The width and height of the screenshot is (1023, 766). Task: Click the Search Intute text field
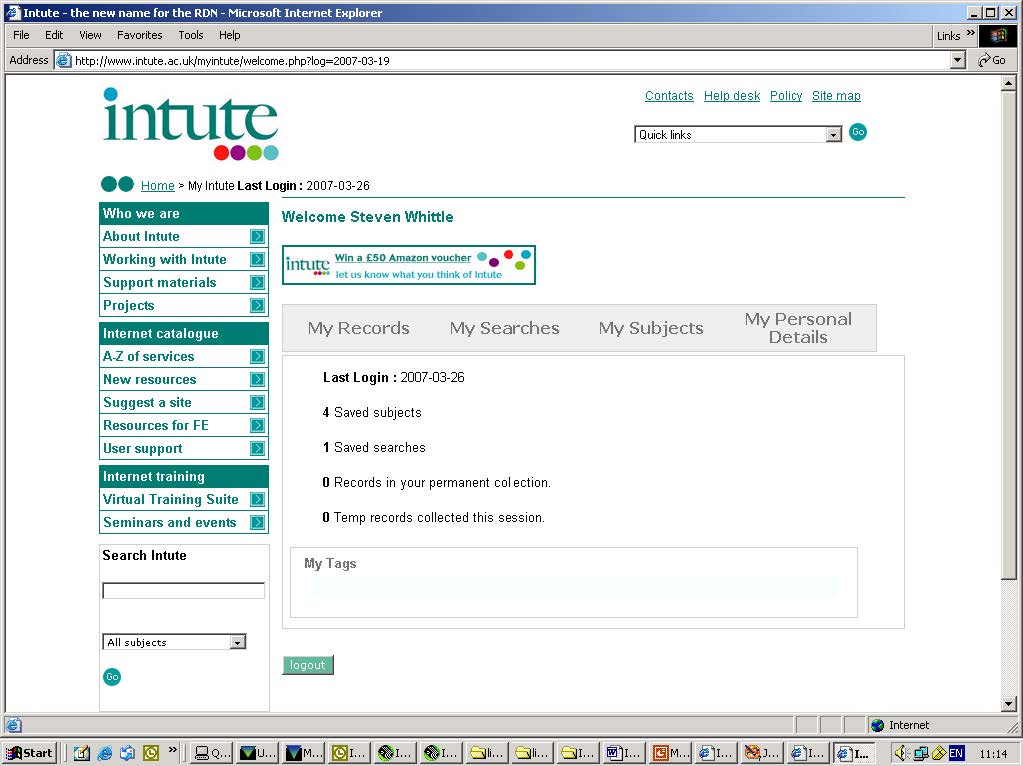(x=183, y=590)
